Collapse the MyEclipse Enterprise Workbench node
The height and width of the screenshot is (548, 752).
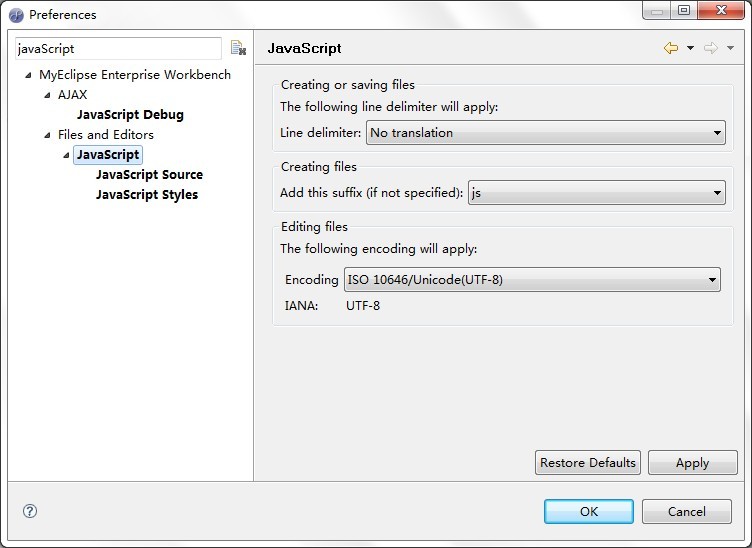(28, 75)
